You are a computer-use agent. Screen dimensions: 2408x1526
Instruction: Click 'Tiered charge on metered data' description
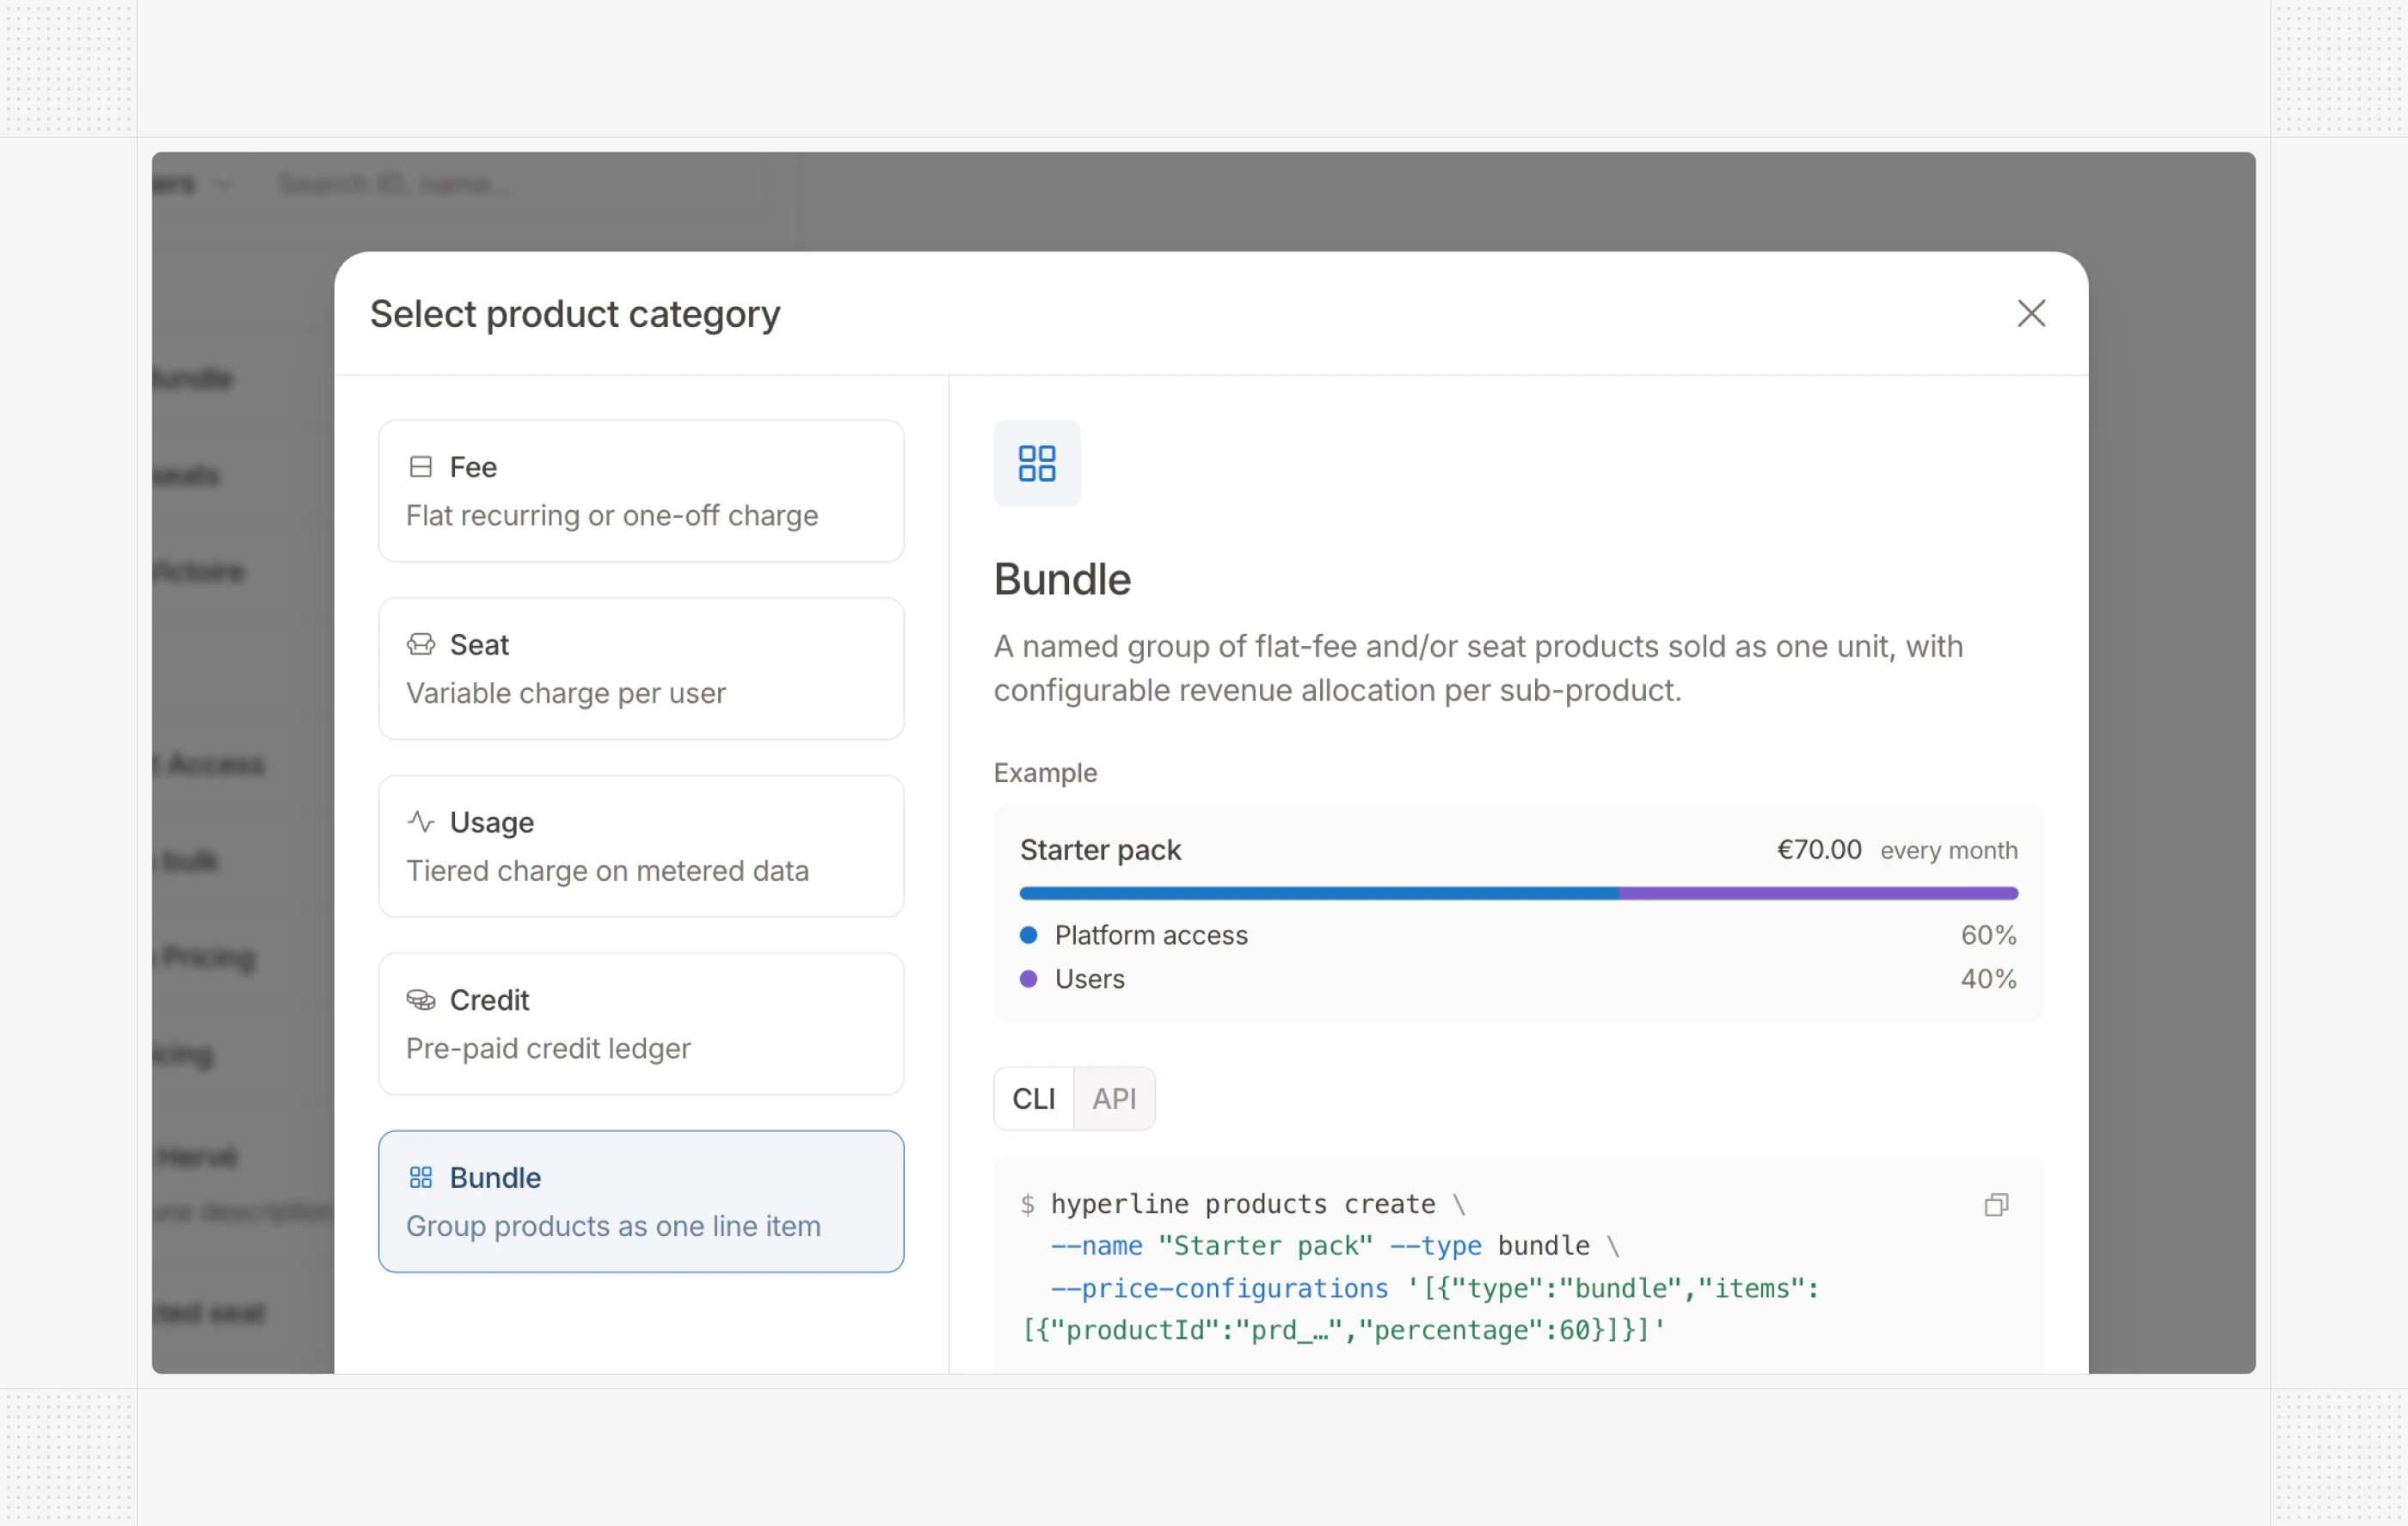point(607,871)
